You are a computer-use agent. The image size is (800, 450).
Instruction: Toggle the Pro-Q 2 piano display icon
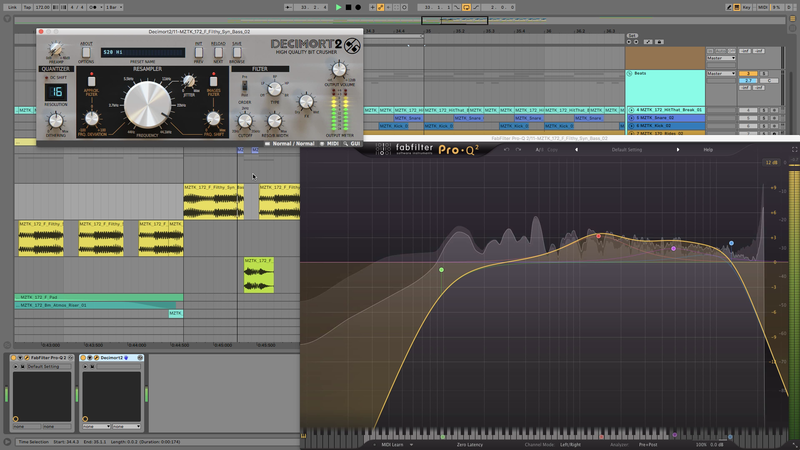click(304, 436)
